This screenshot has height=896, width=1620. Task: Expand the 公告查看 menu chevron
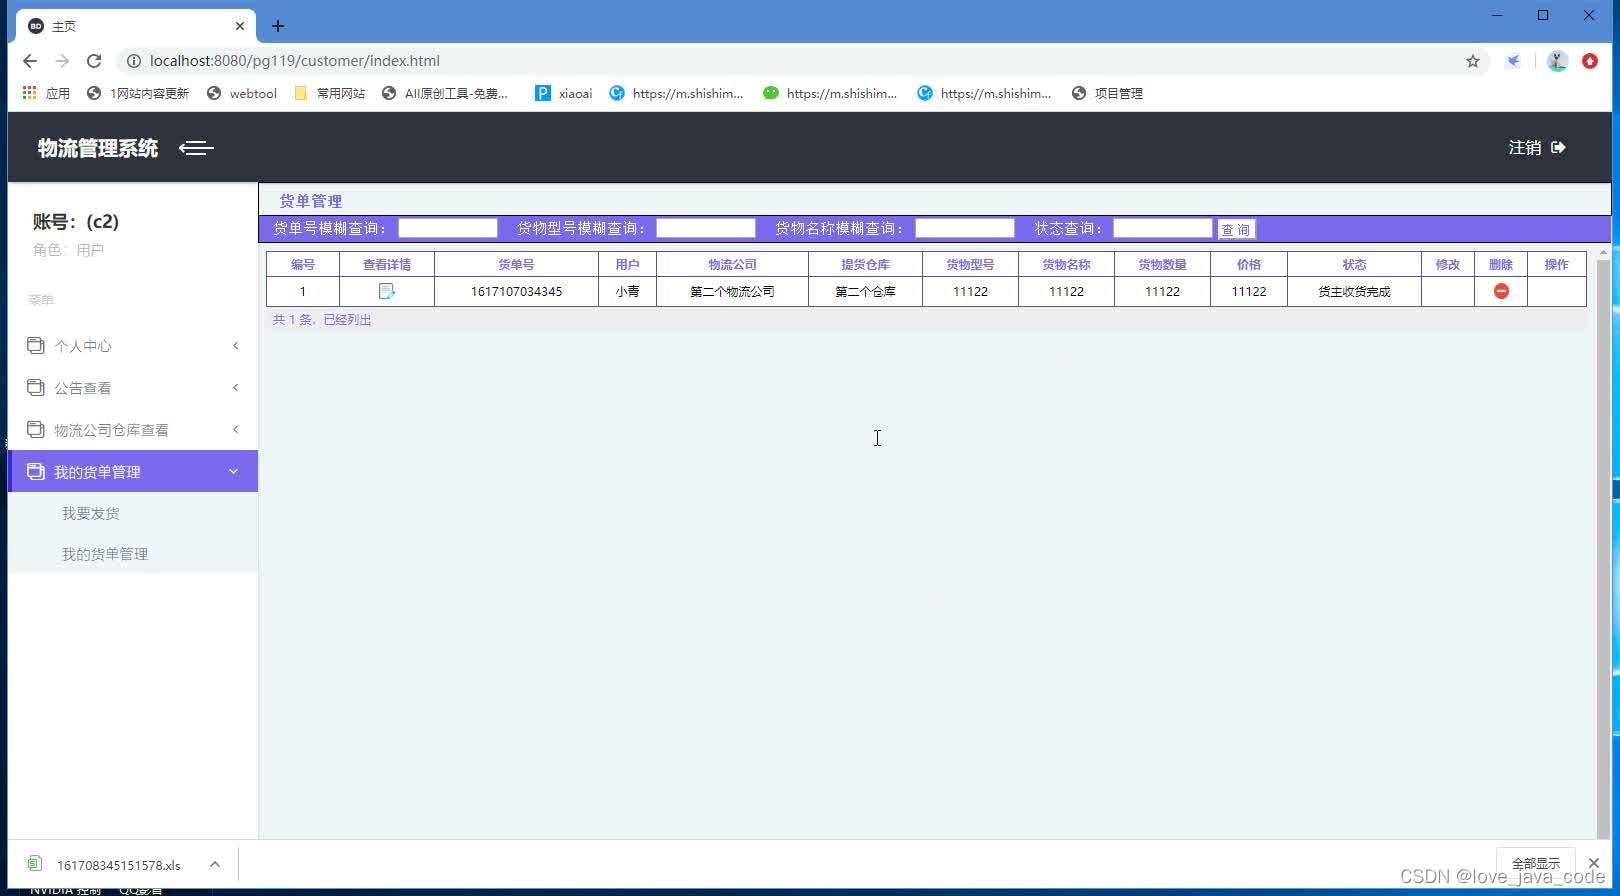point(236,387)
